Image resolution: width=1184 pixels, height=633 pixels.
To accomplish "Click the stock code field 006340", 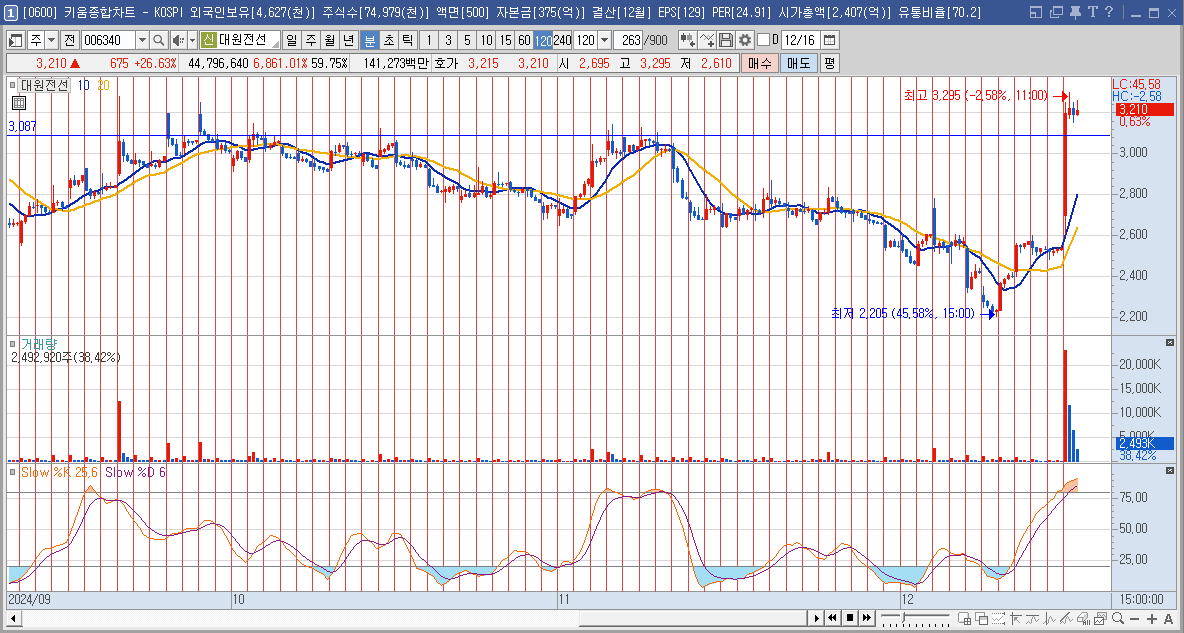I will point(107,40).
